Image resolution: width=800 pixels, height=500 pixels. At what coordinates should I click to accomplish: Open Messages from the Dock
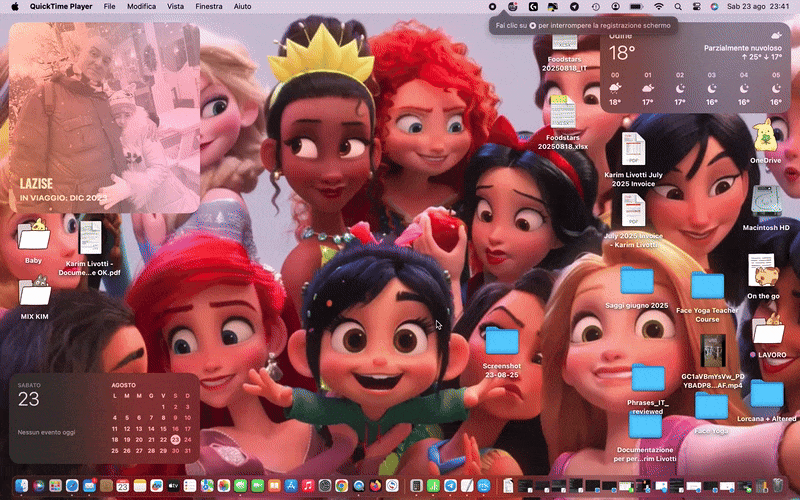point(240,485)
